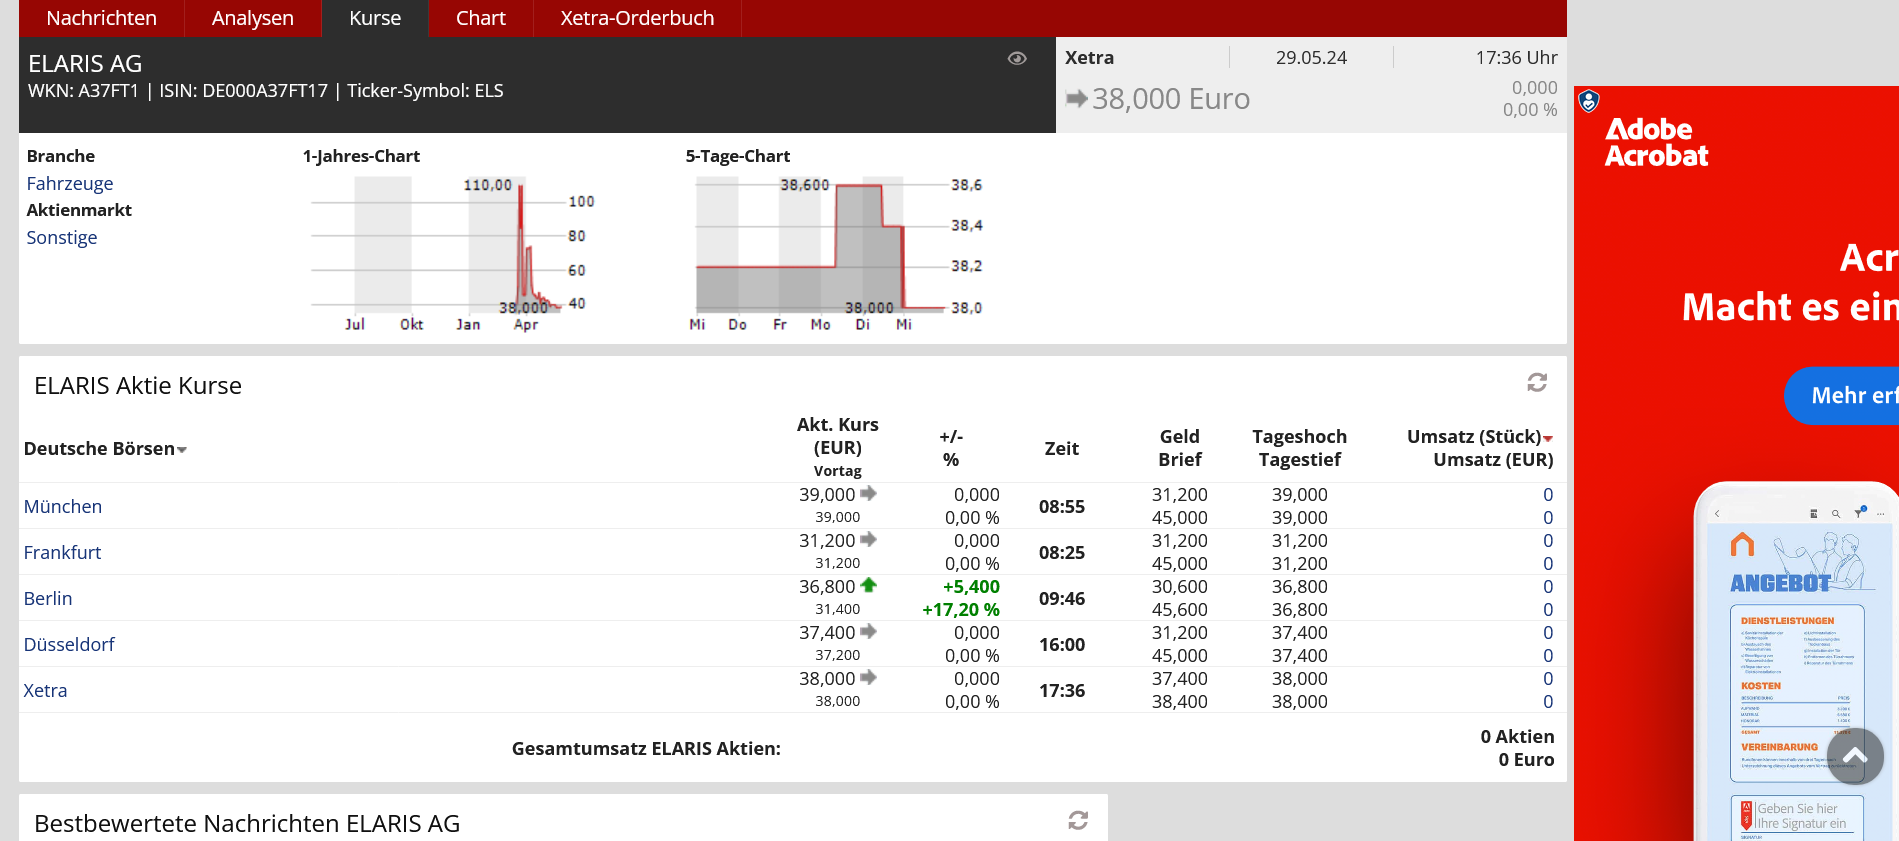Refresh the ELARIS Aktie Kurse table

(1537, 383)
